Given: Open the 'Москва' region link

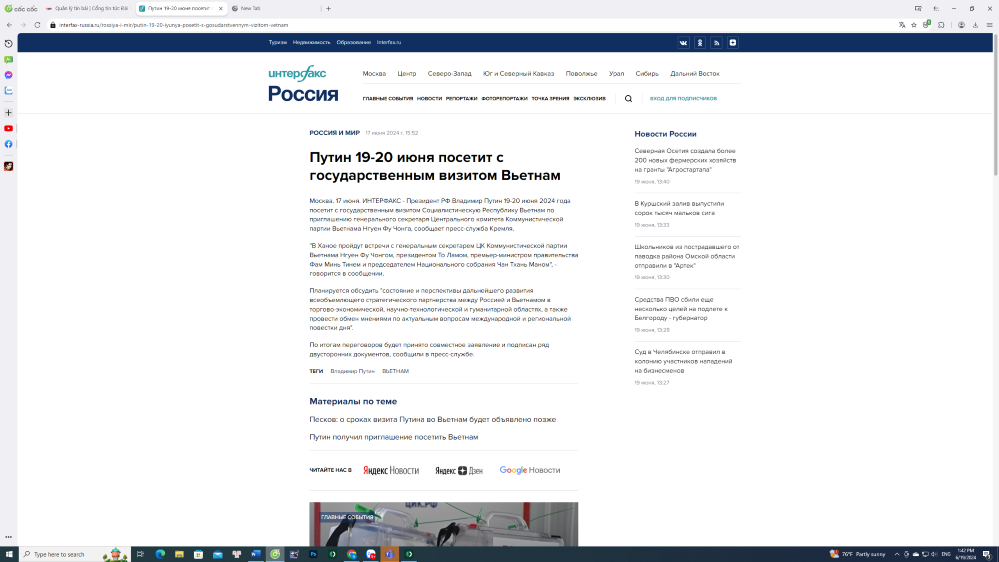Looking at the screenshot, I should pyautogui.click(x=374, y=74).
